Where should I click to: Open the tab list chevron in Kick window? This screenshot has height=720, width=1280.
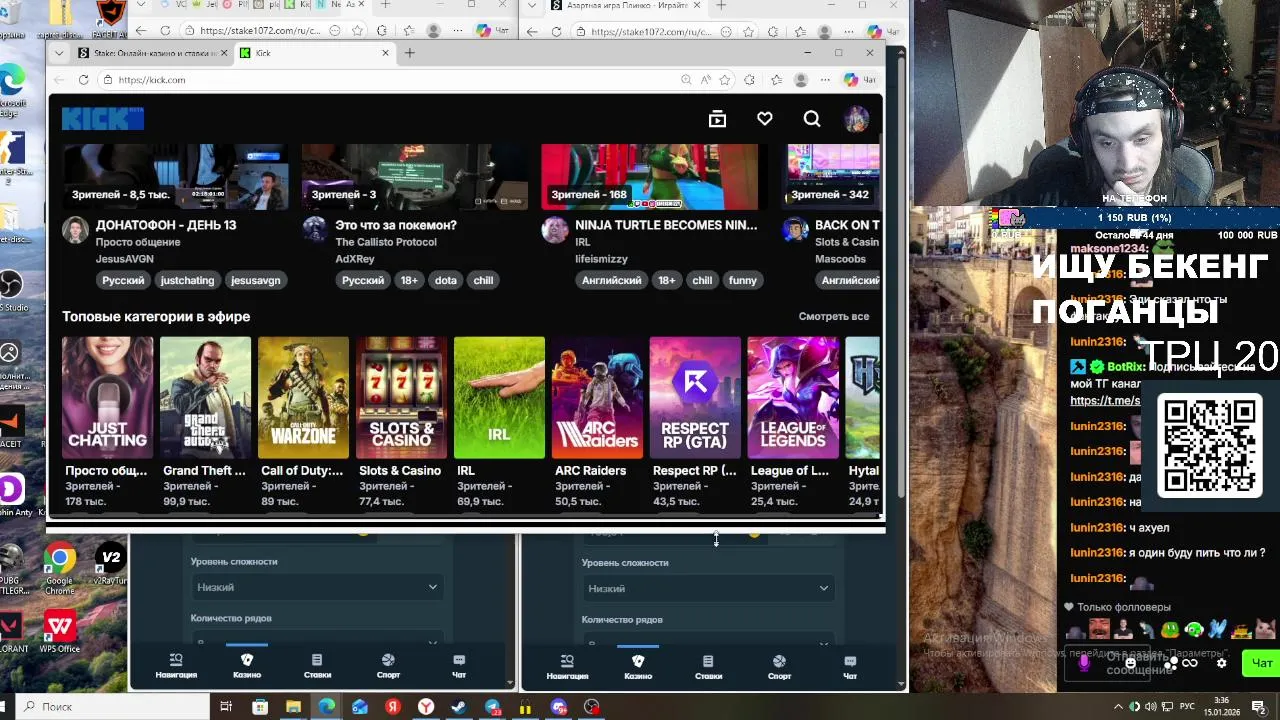[59, 53]
